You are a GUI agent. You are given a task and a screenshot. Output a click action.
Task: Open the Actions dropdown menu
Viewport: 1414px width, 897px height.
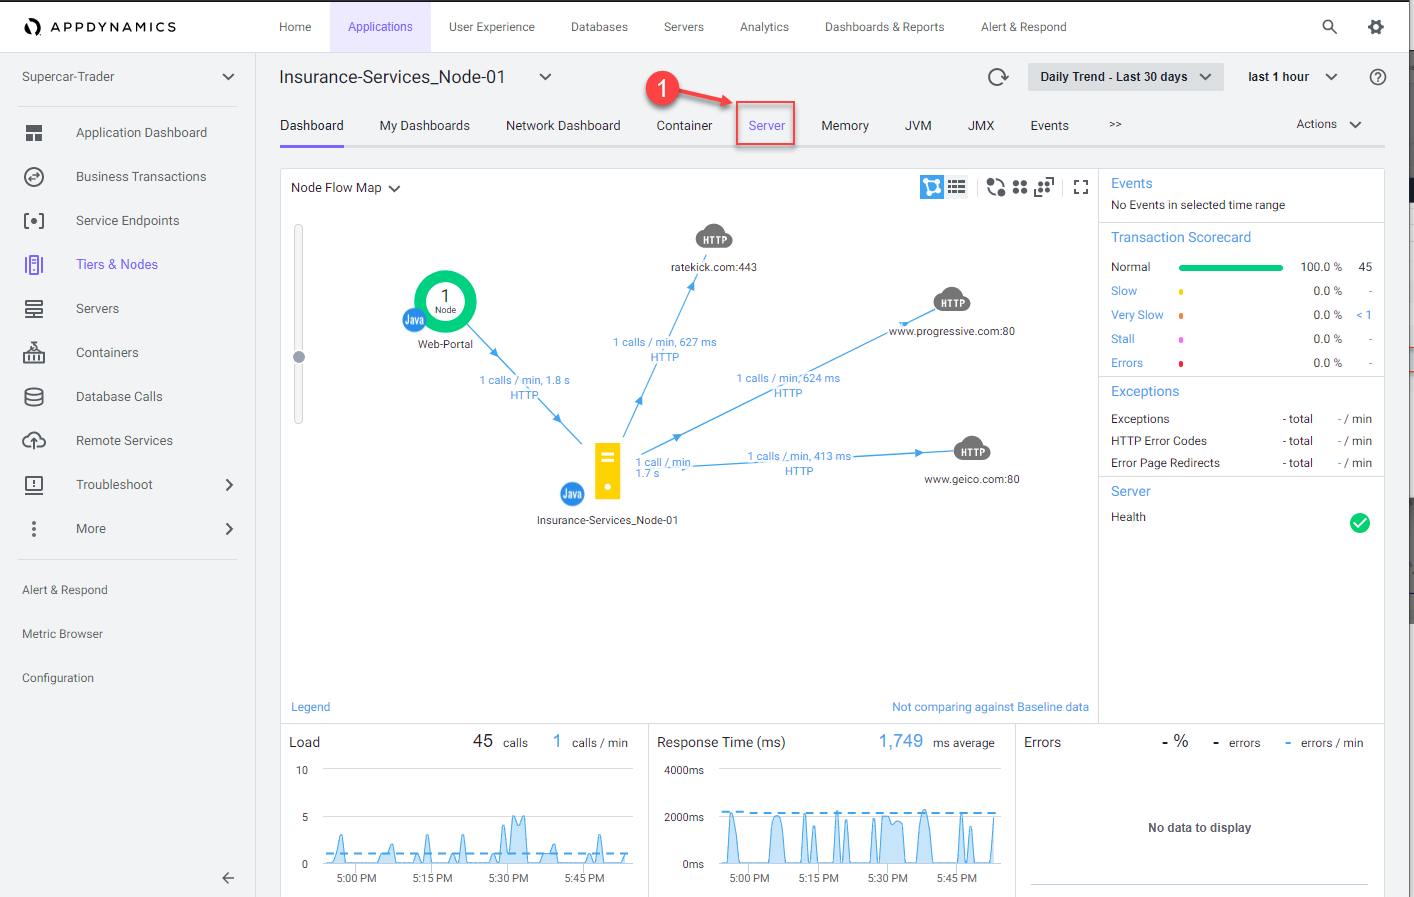[x=1329, y=125]
